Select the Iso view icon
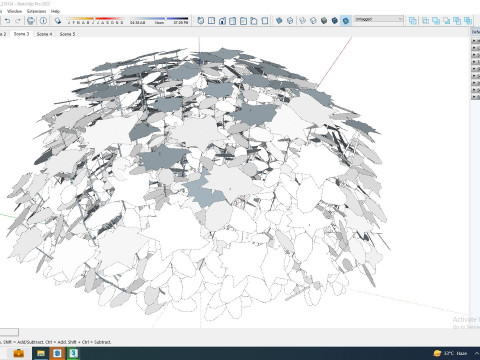480x360 pixels. [x=200, y=21]
